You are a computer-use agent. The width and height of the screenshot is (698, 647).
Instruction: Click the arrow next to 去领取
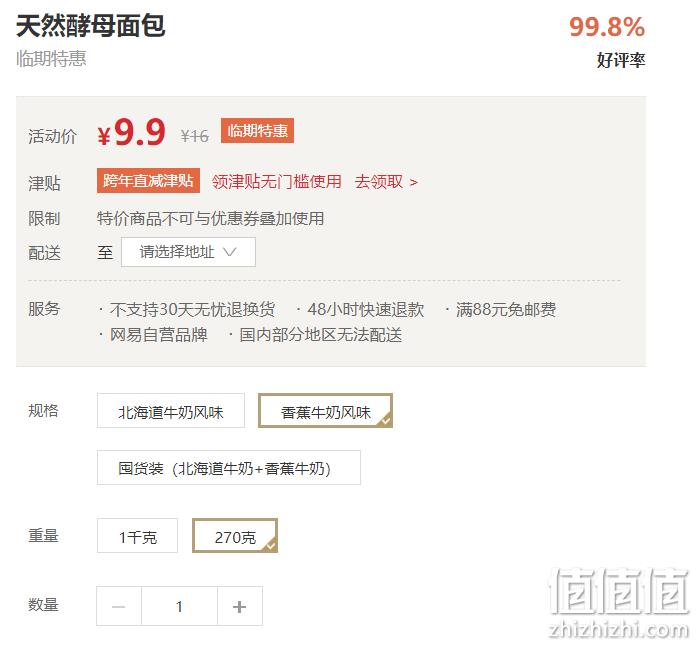point(414,182)
